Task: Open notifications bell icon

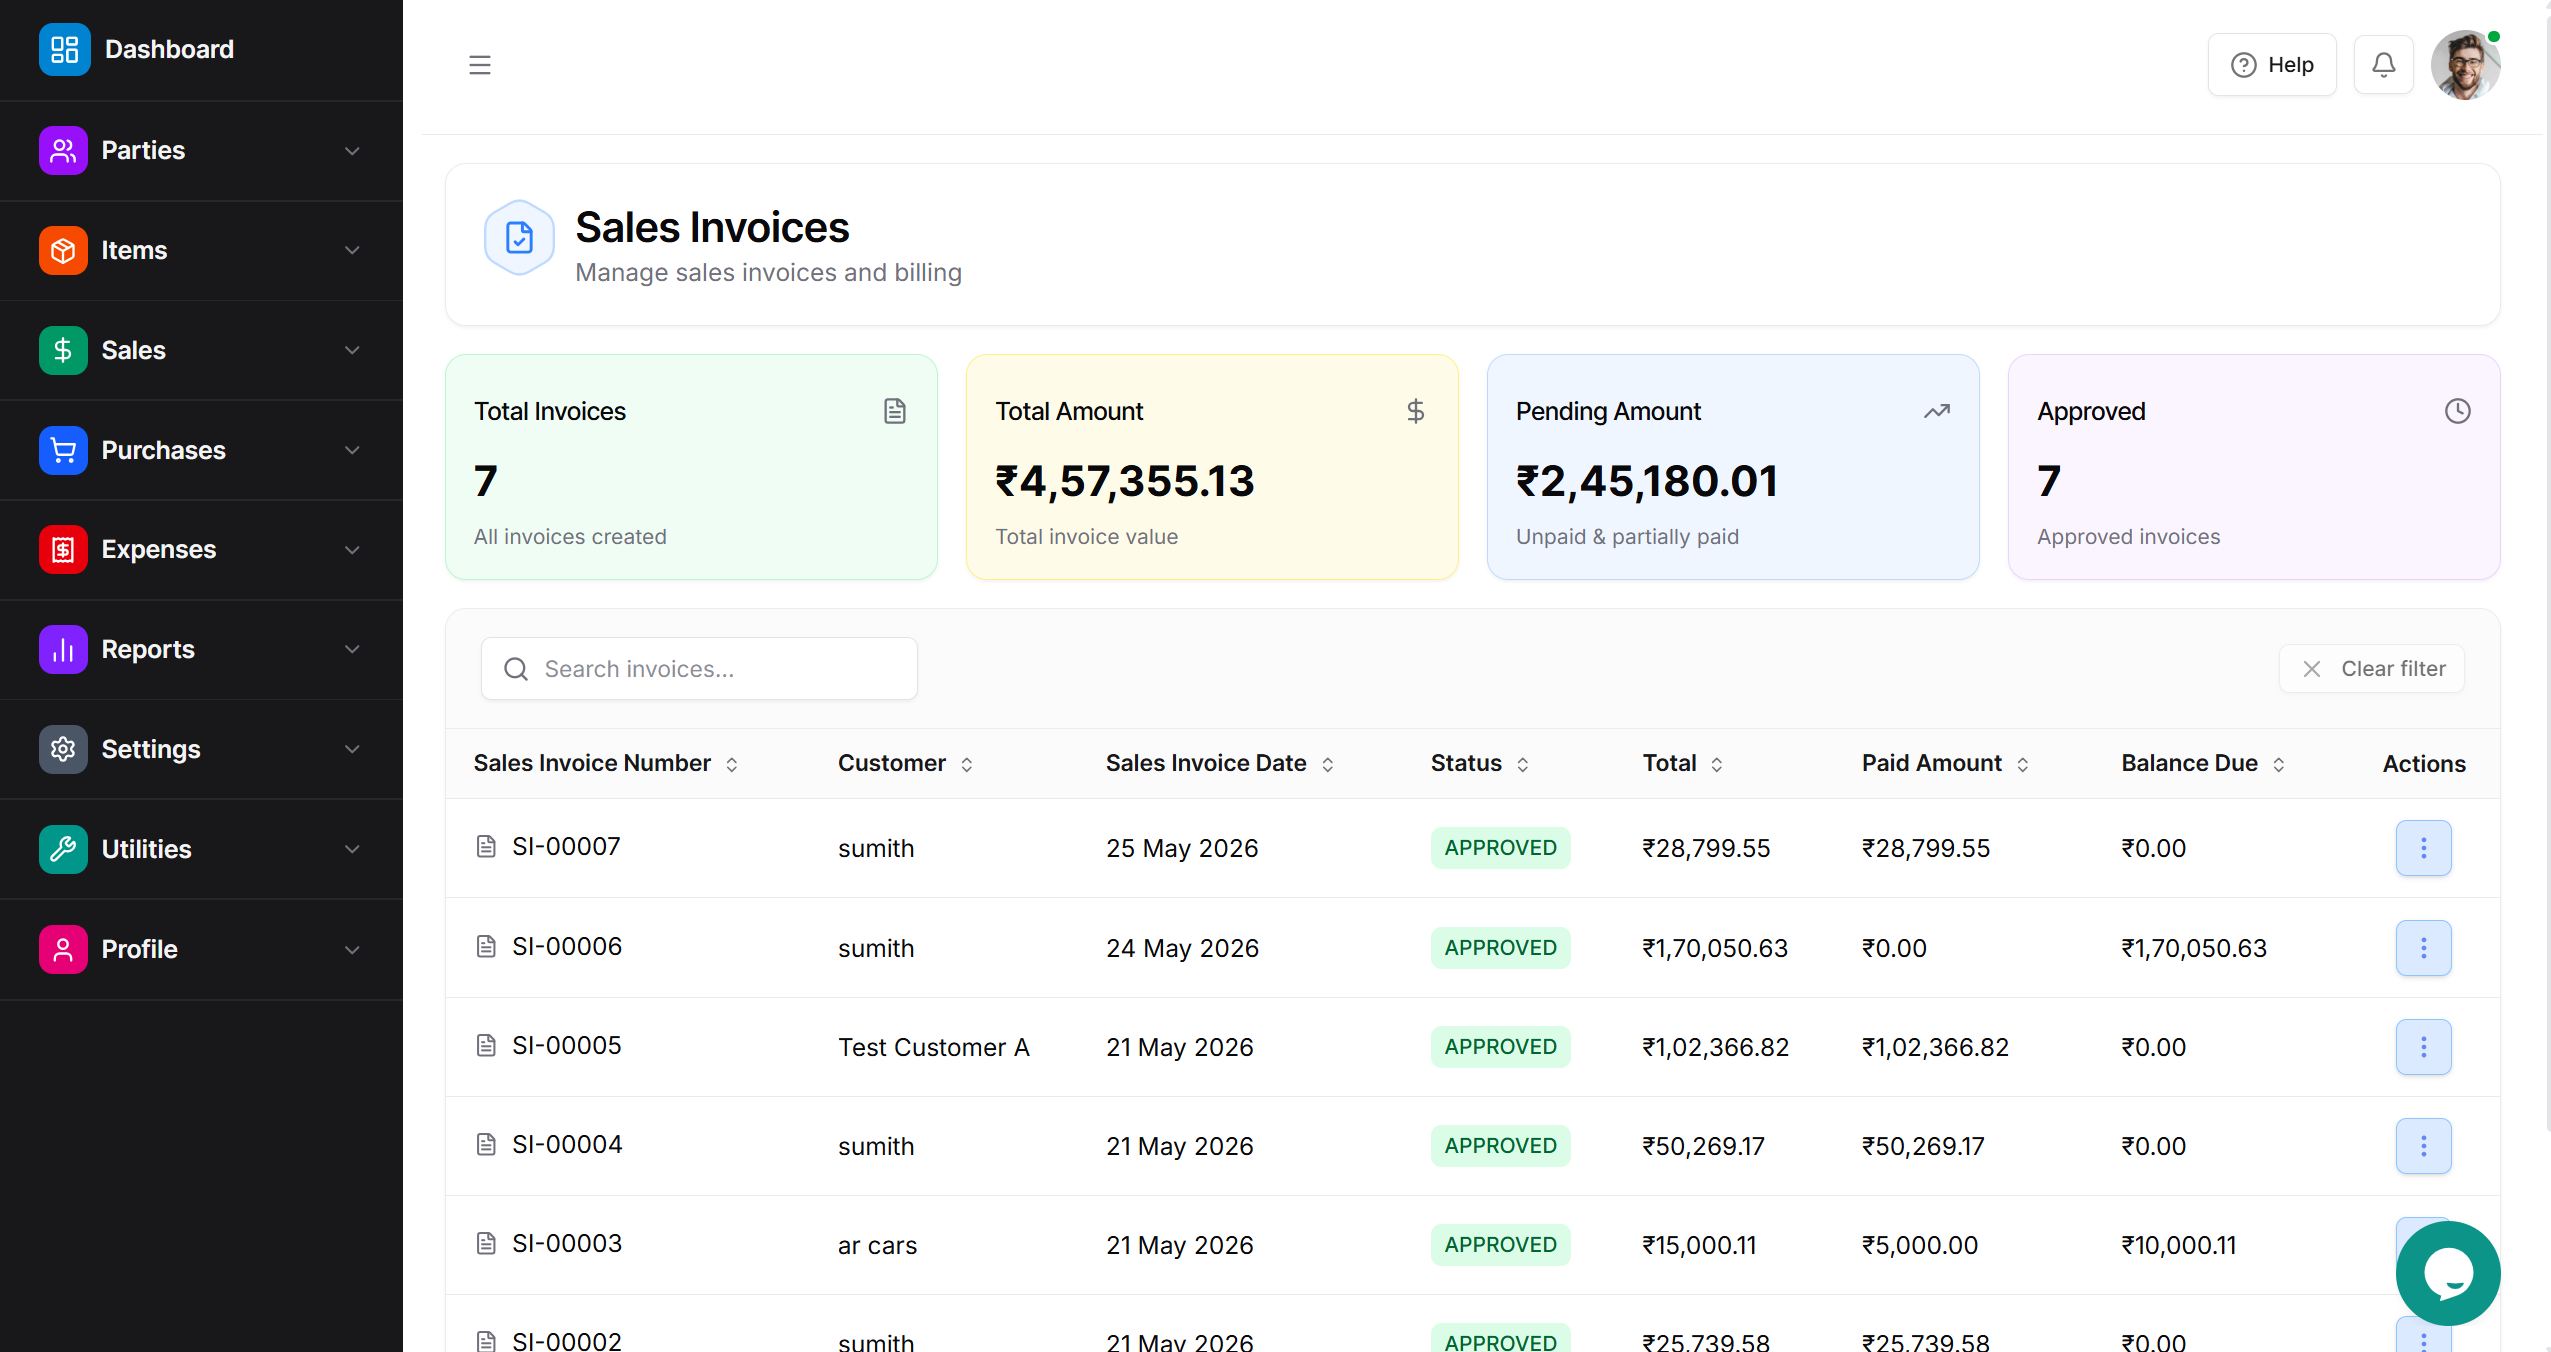Action: tap(2384, 65)
